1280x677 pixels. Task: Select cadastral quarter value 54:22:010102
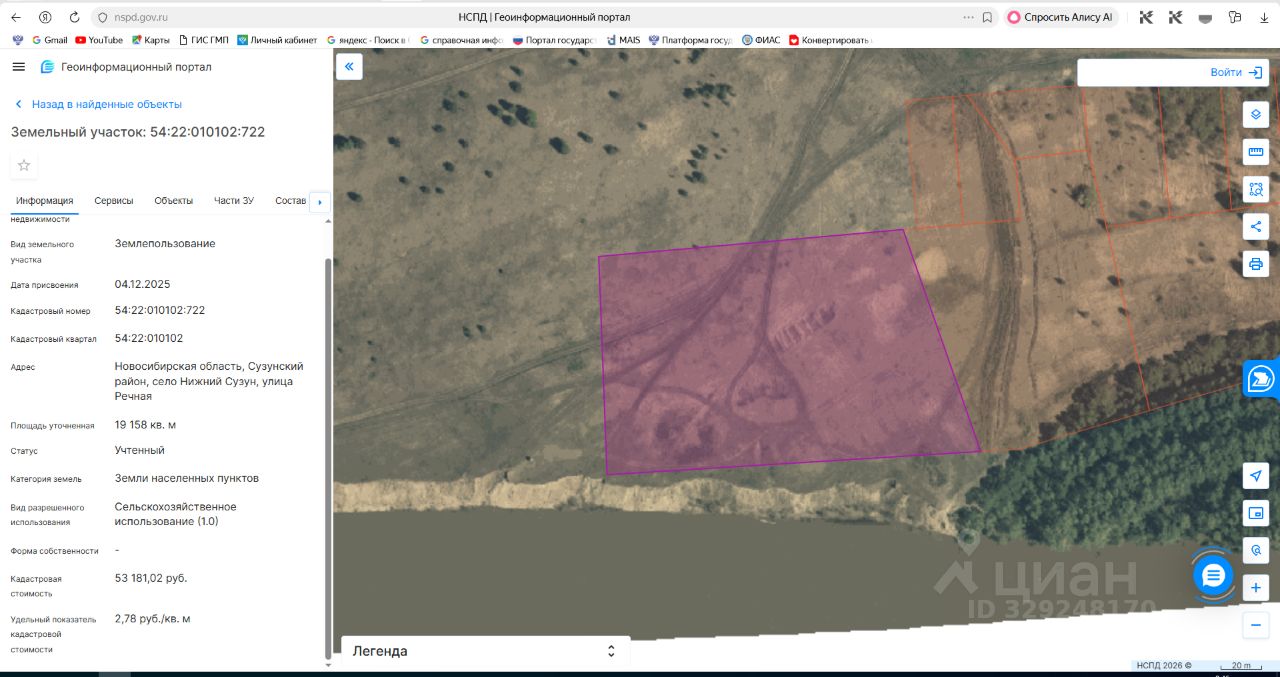(x=149, y=338)
